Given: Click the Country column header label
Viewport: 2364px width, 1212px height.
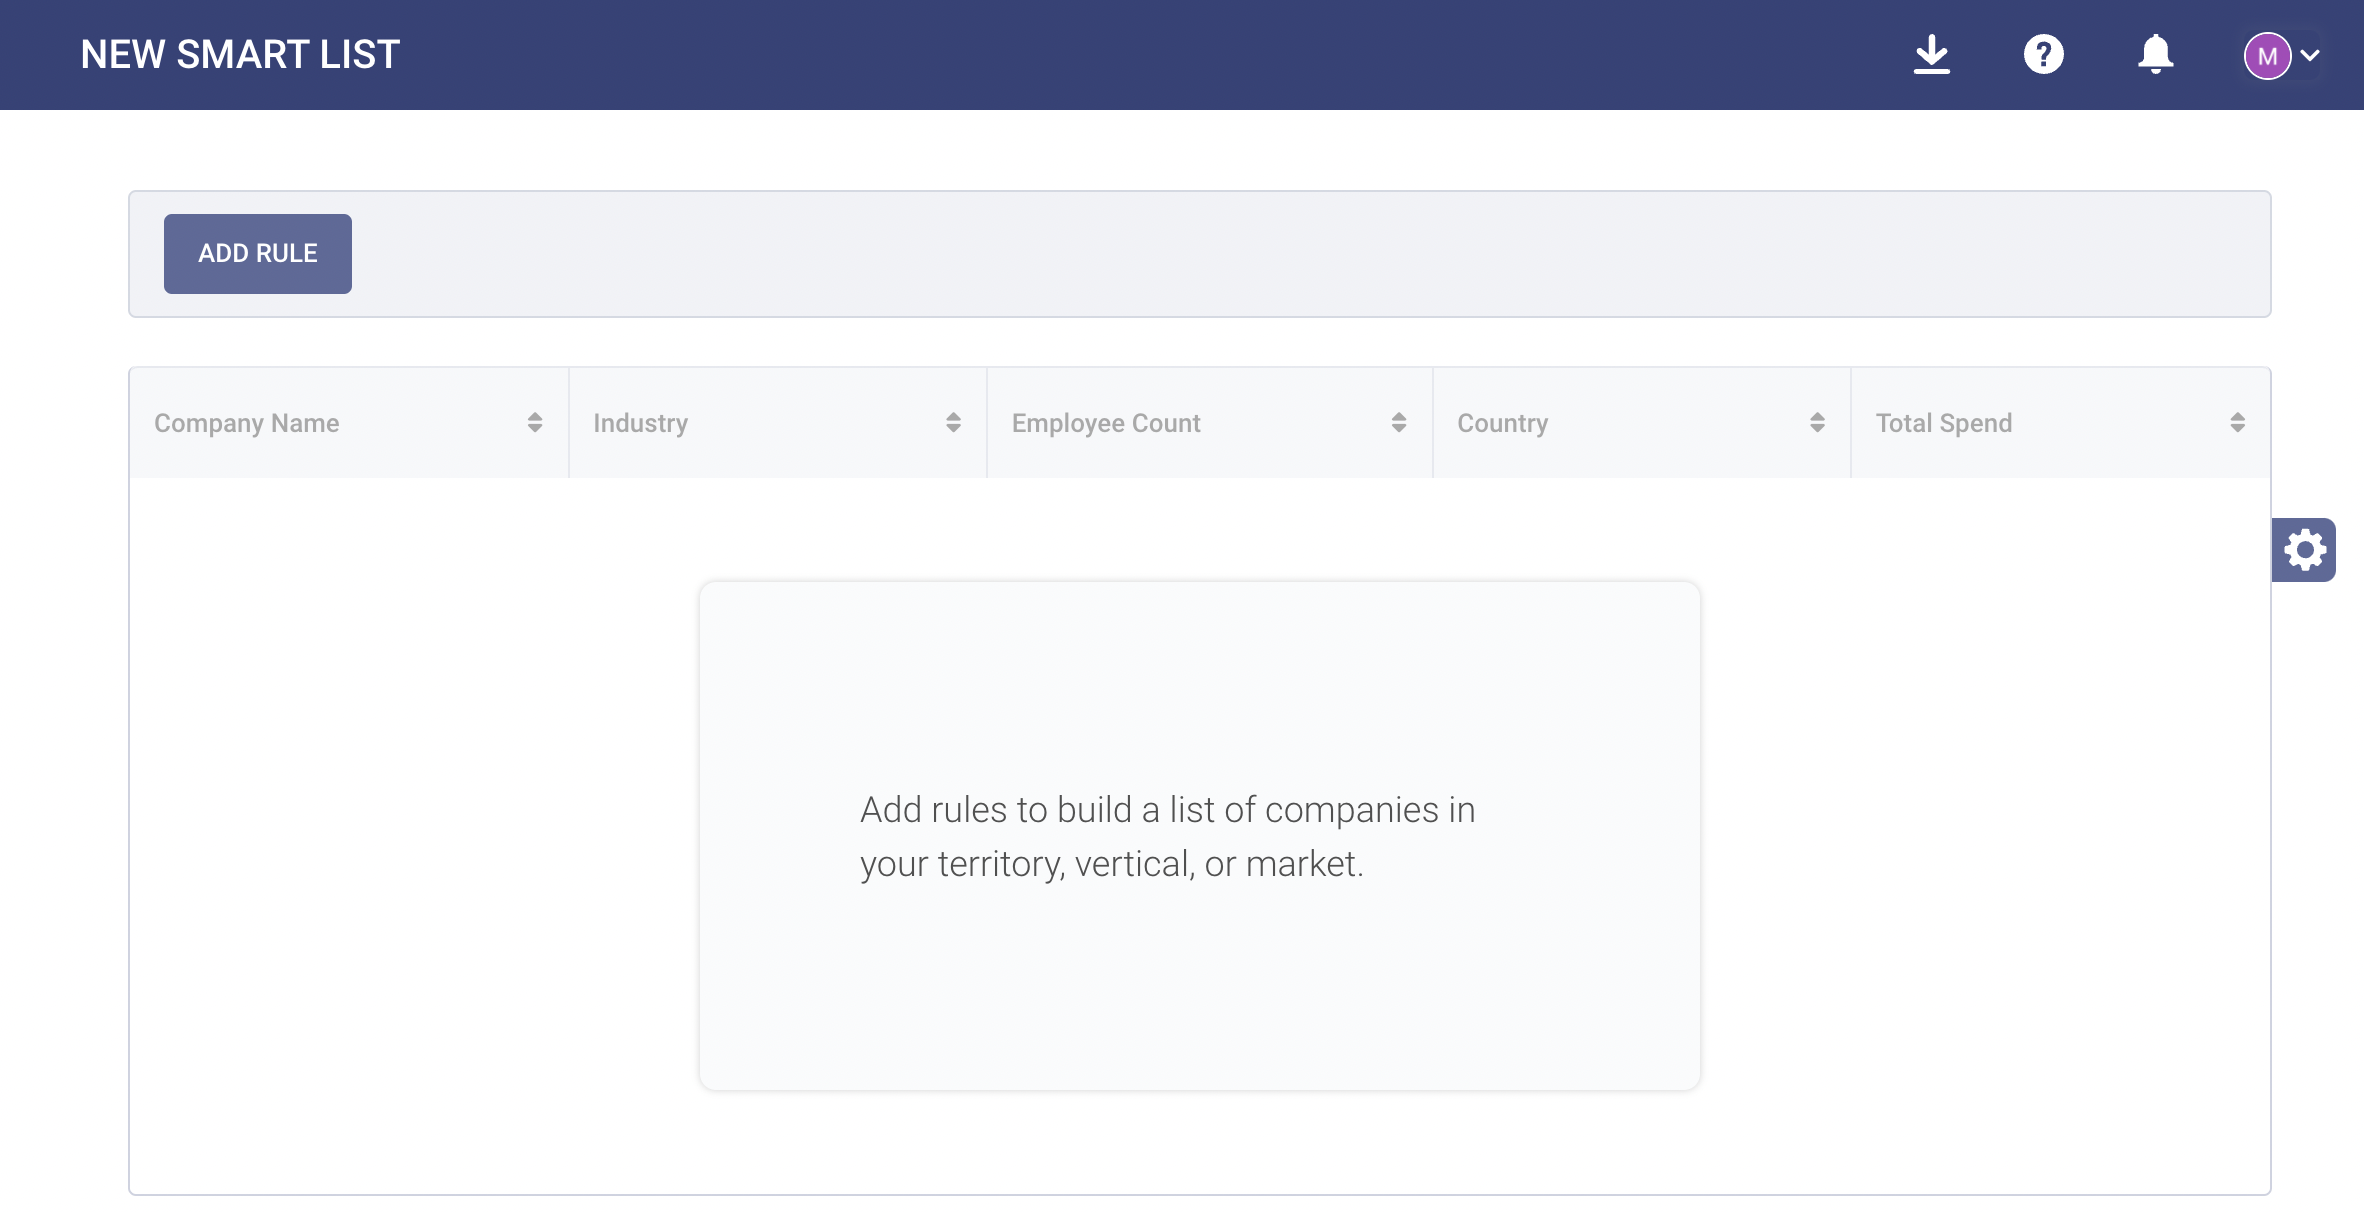Looking at the screenshot, I should 1502,423.
